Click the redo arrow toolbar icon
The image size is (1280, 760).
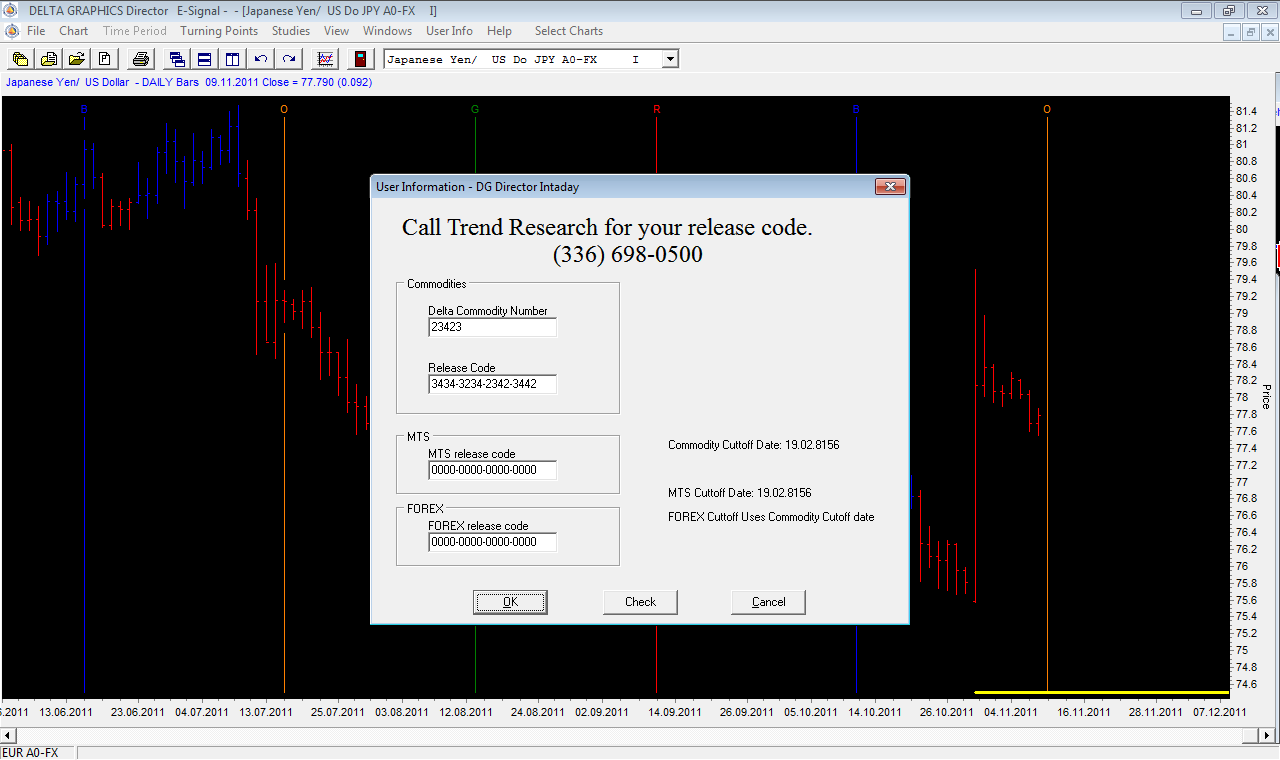coord(289,59)
